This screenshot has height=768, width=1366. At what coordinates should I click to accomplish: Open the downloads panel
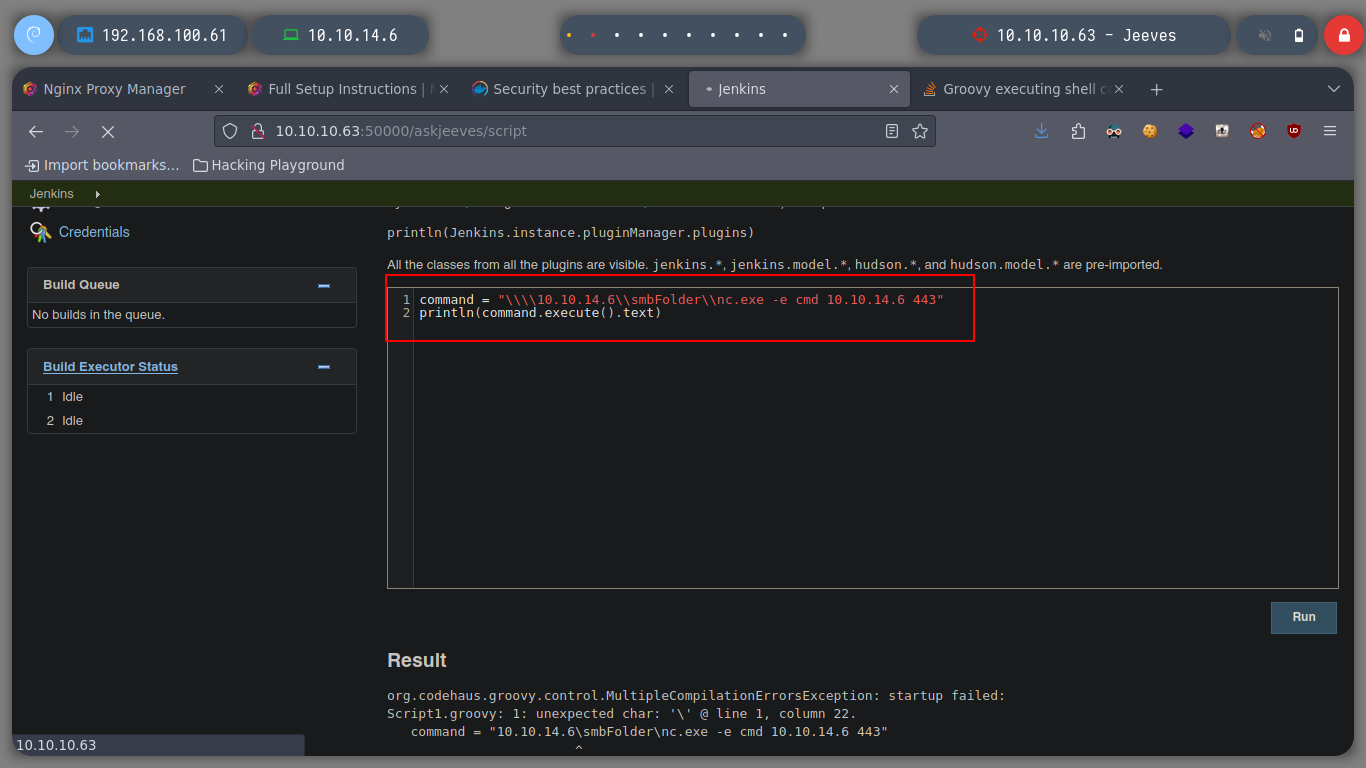click(1042, 131)
